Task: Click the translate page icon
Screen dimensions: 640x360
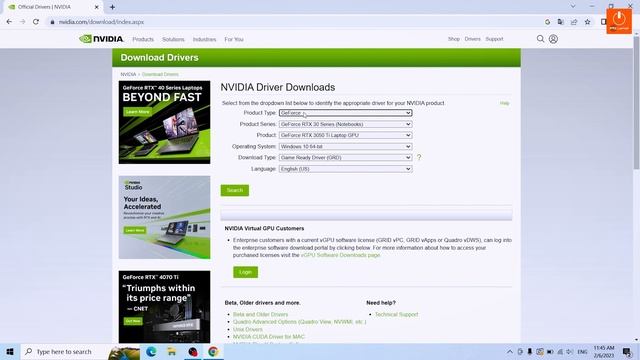Action: (x=560, y=22)
